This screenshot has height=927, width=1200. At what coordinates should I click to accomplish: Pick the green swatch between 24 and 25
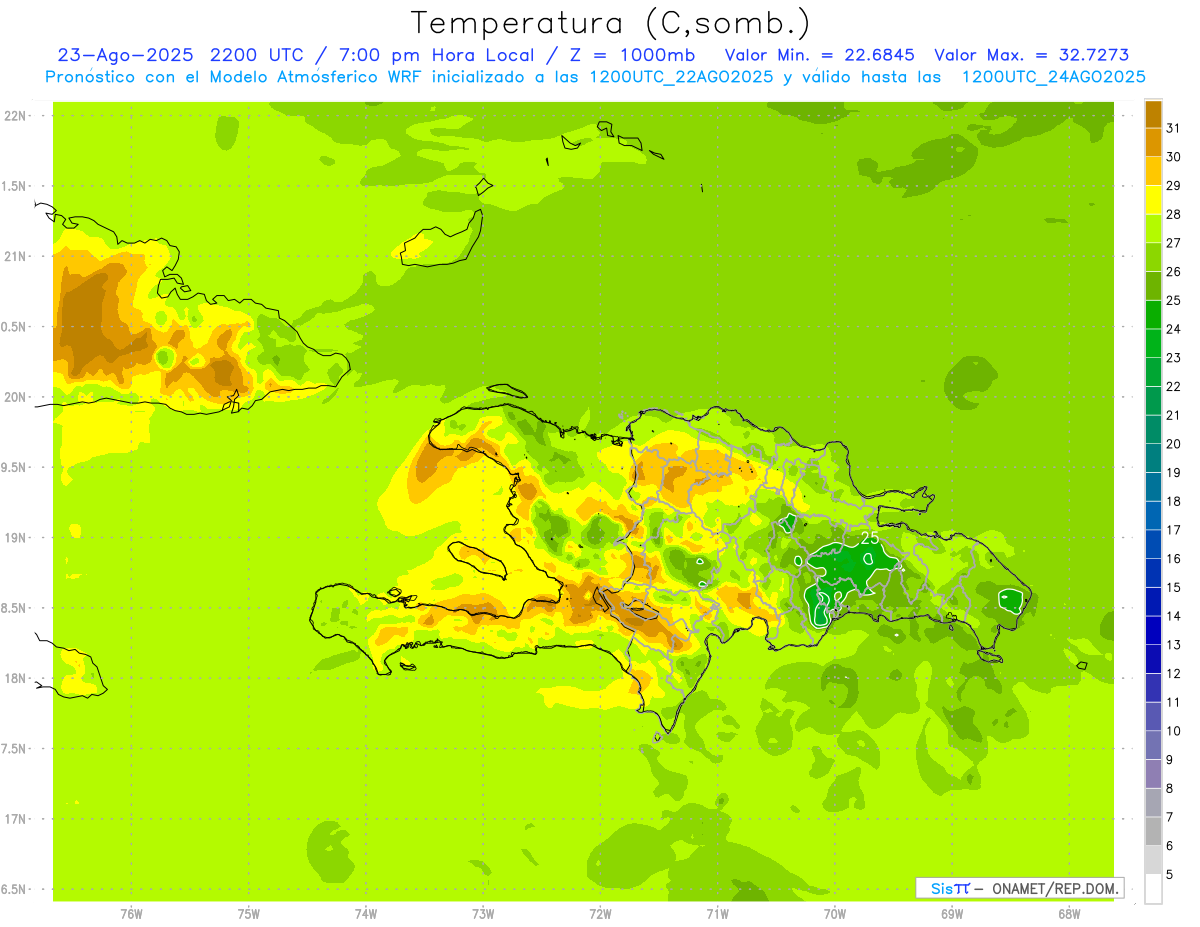click(1153, 314)
